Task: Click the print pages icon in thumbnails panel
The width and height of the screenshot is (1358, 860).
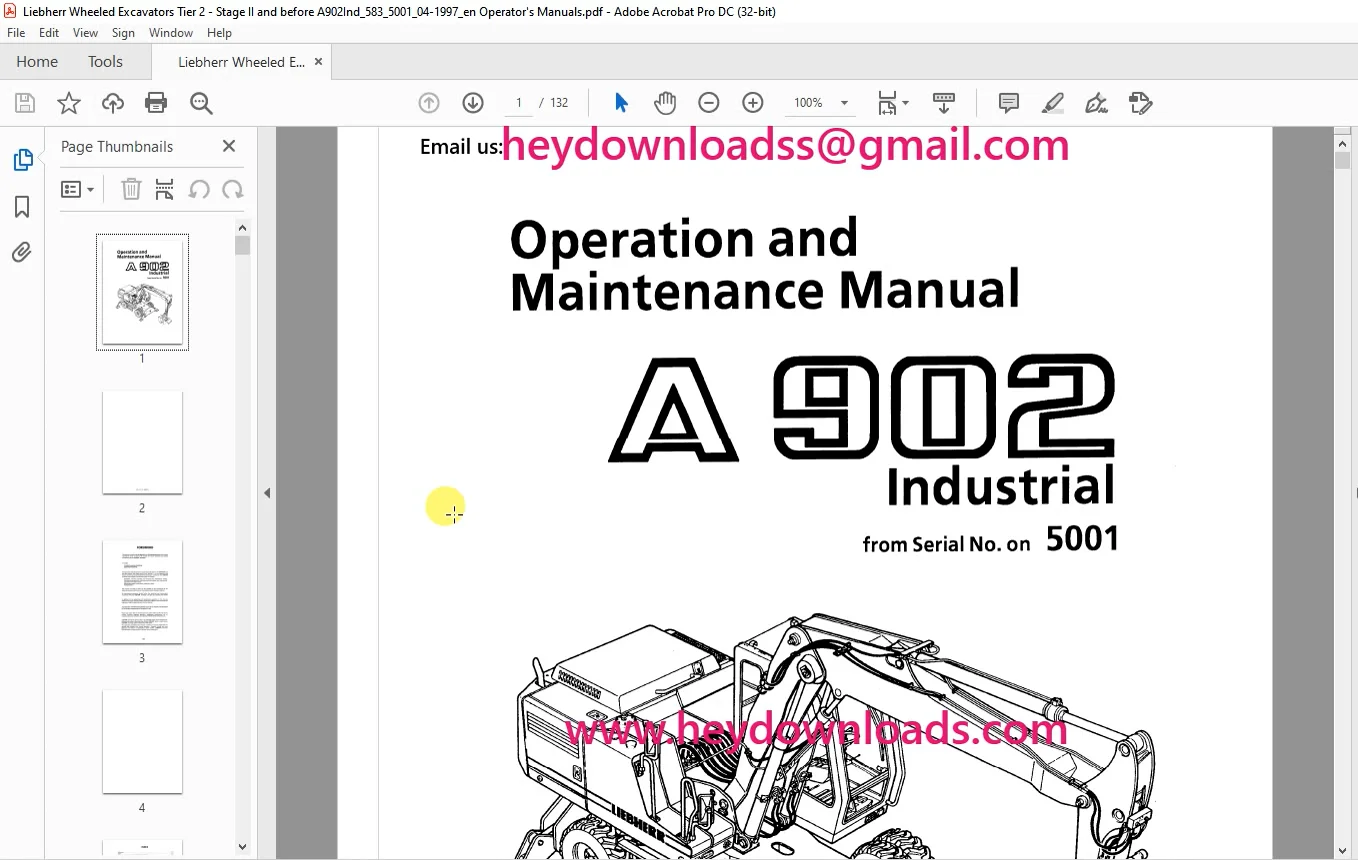Action: (x=165, y=190)
